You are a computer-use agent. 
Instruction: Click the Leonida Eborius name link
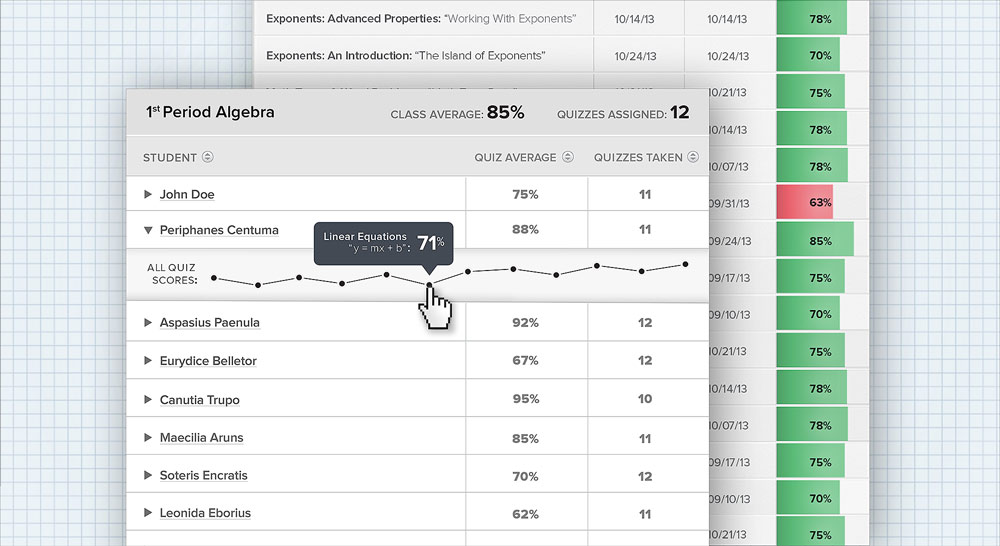[x=205, y=513]
